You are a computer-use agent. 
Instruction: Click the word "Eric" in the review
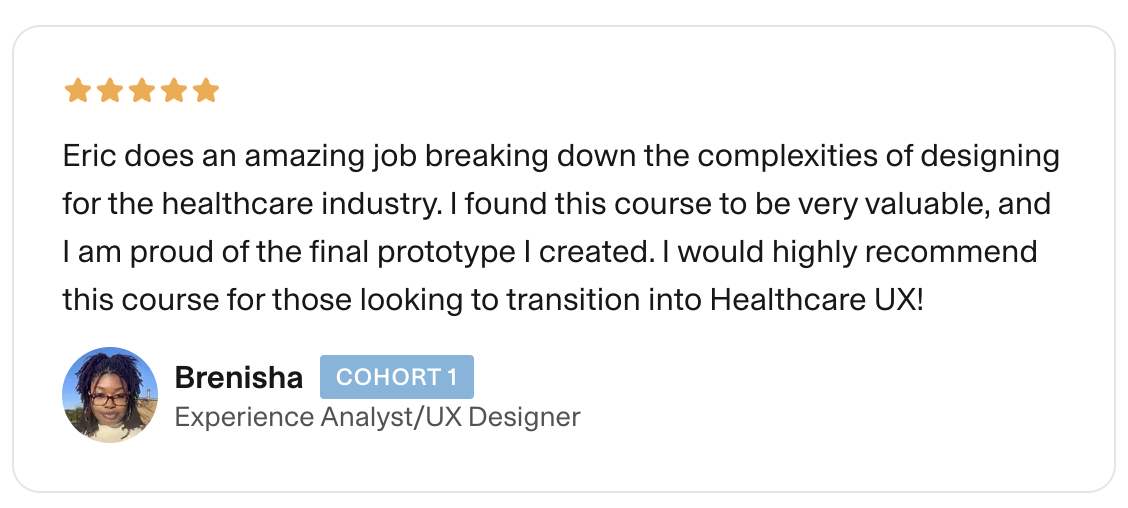click(x=89, y=157)
